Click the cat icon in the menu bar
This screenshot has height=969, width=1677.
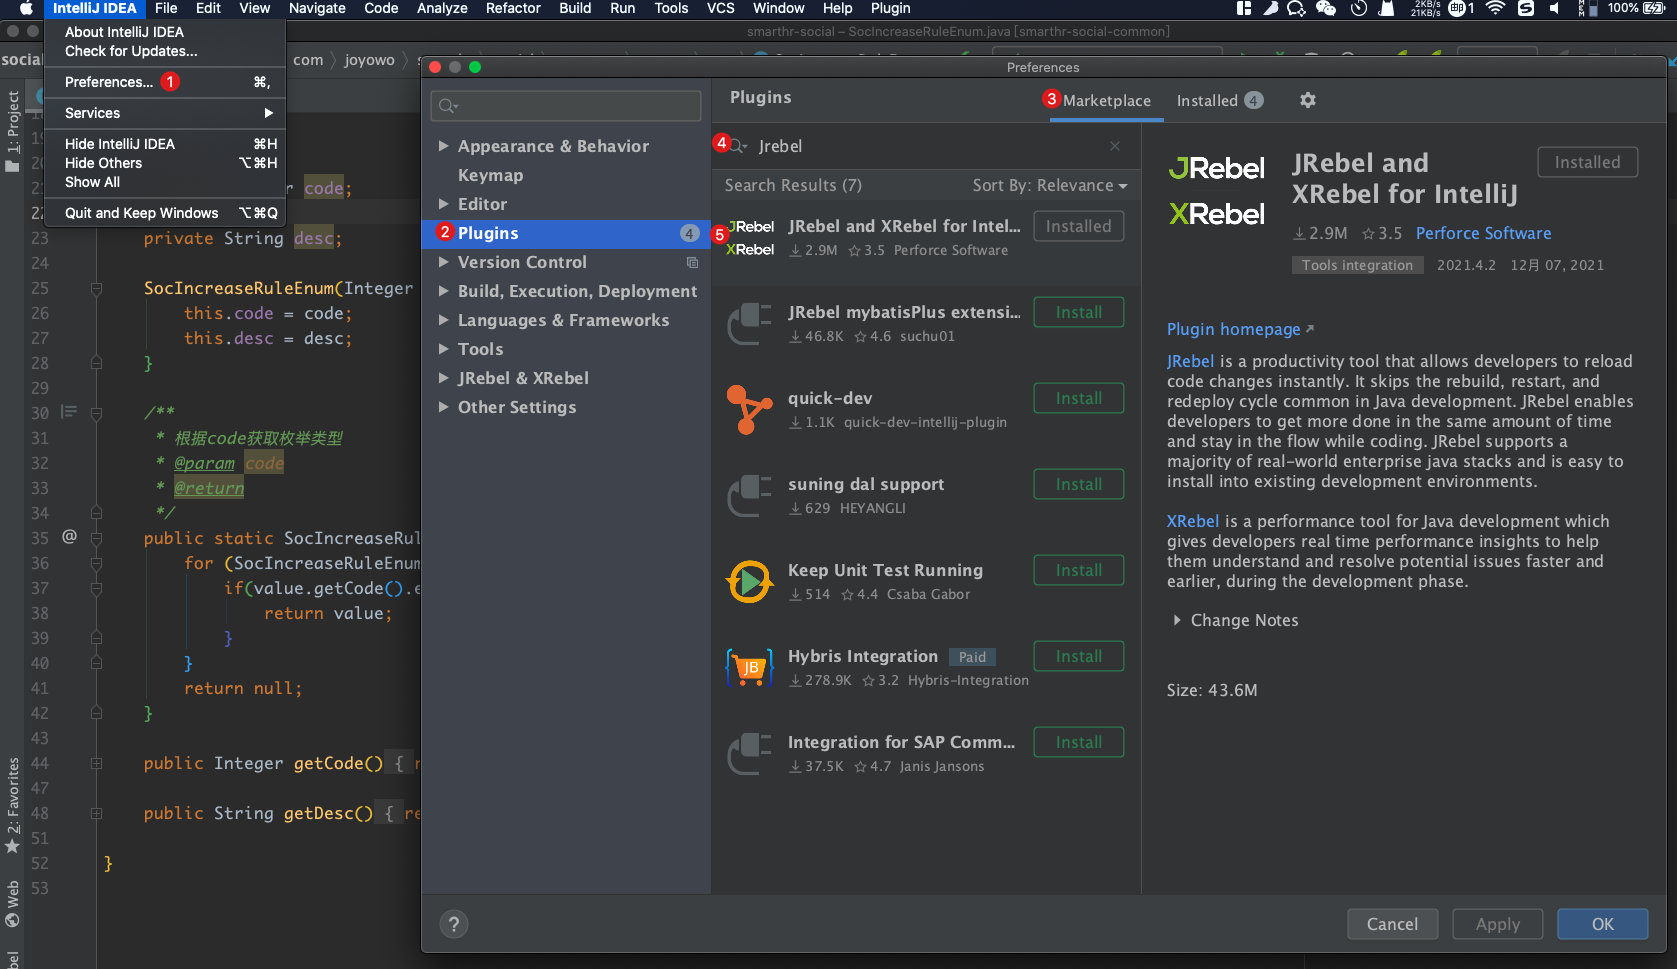click(x=1387, y=8)
